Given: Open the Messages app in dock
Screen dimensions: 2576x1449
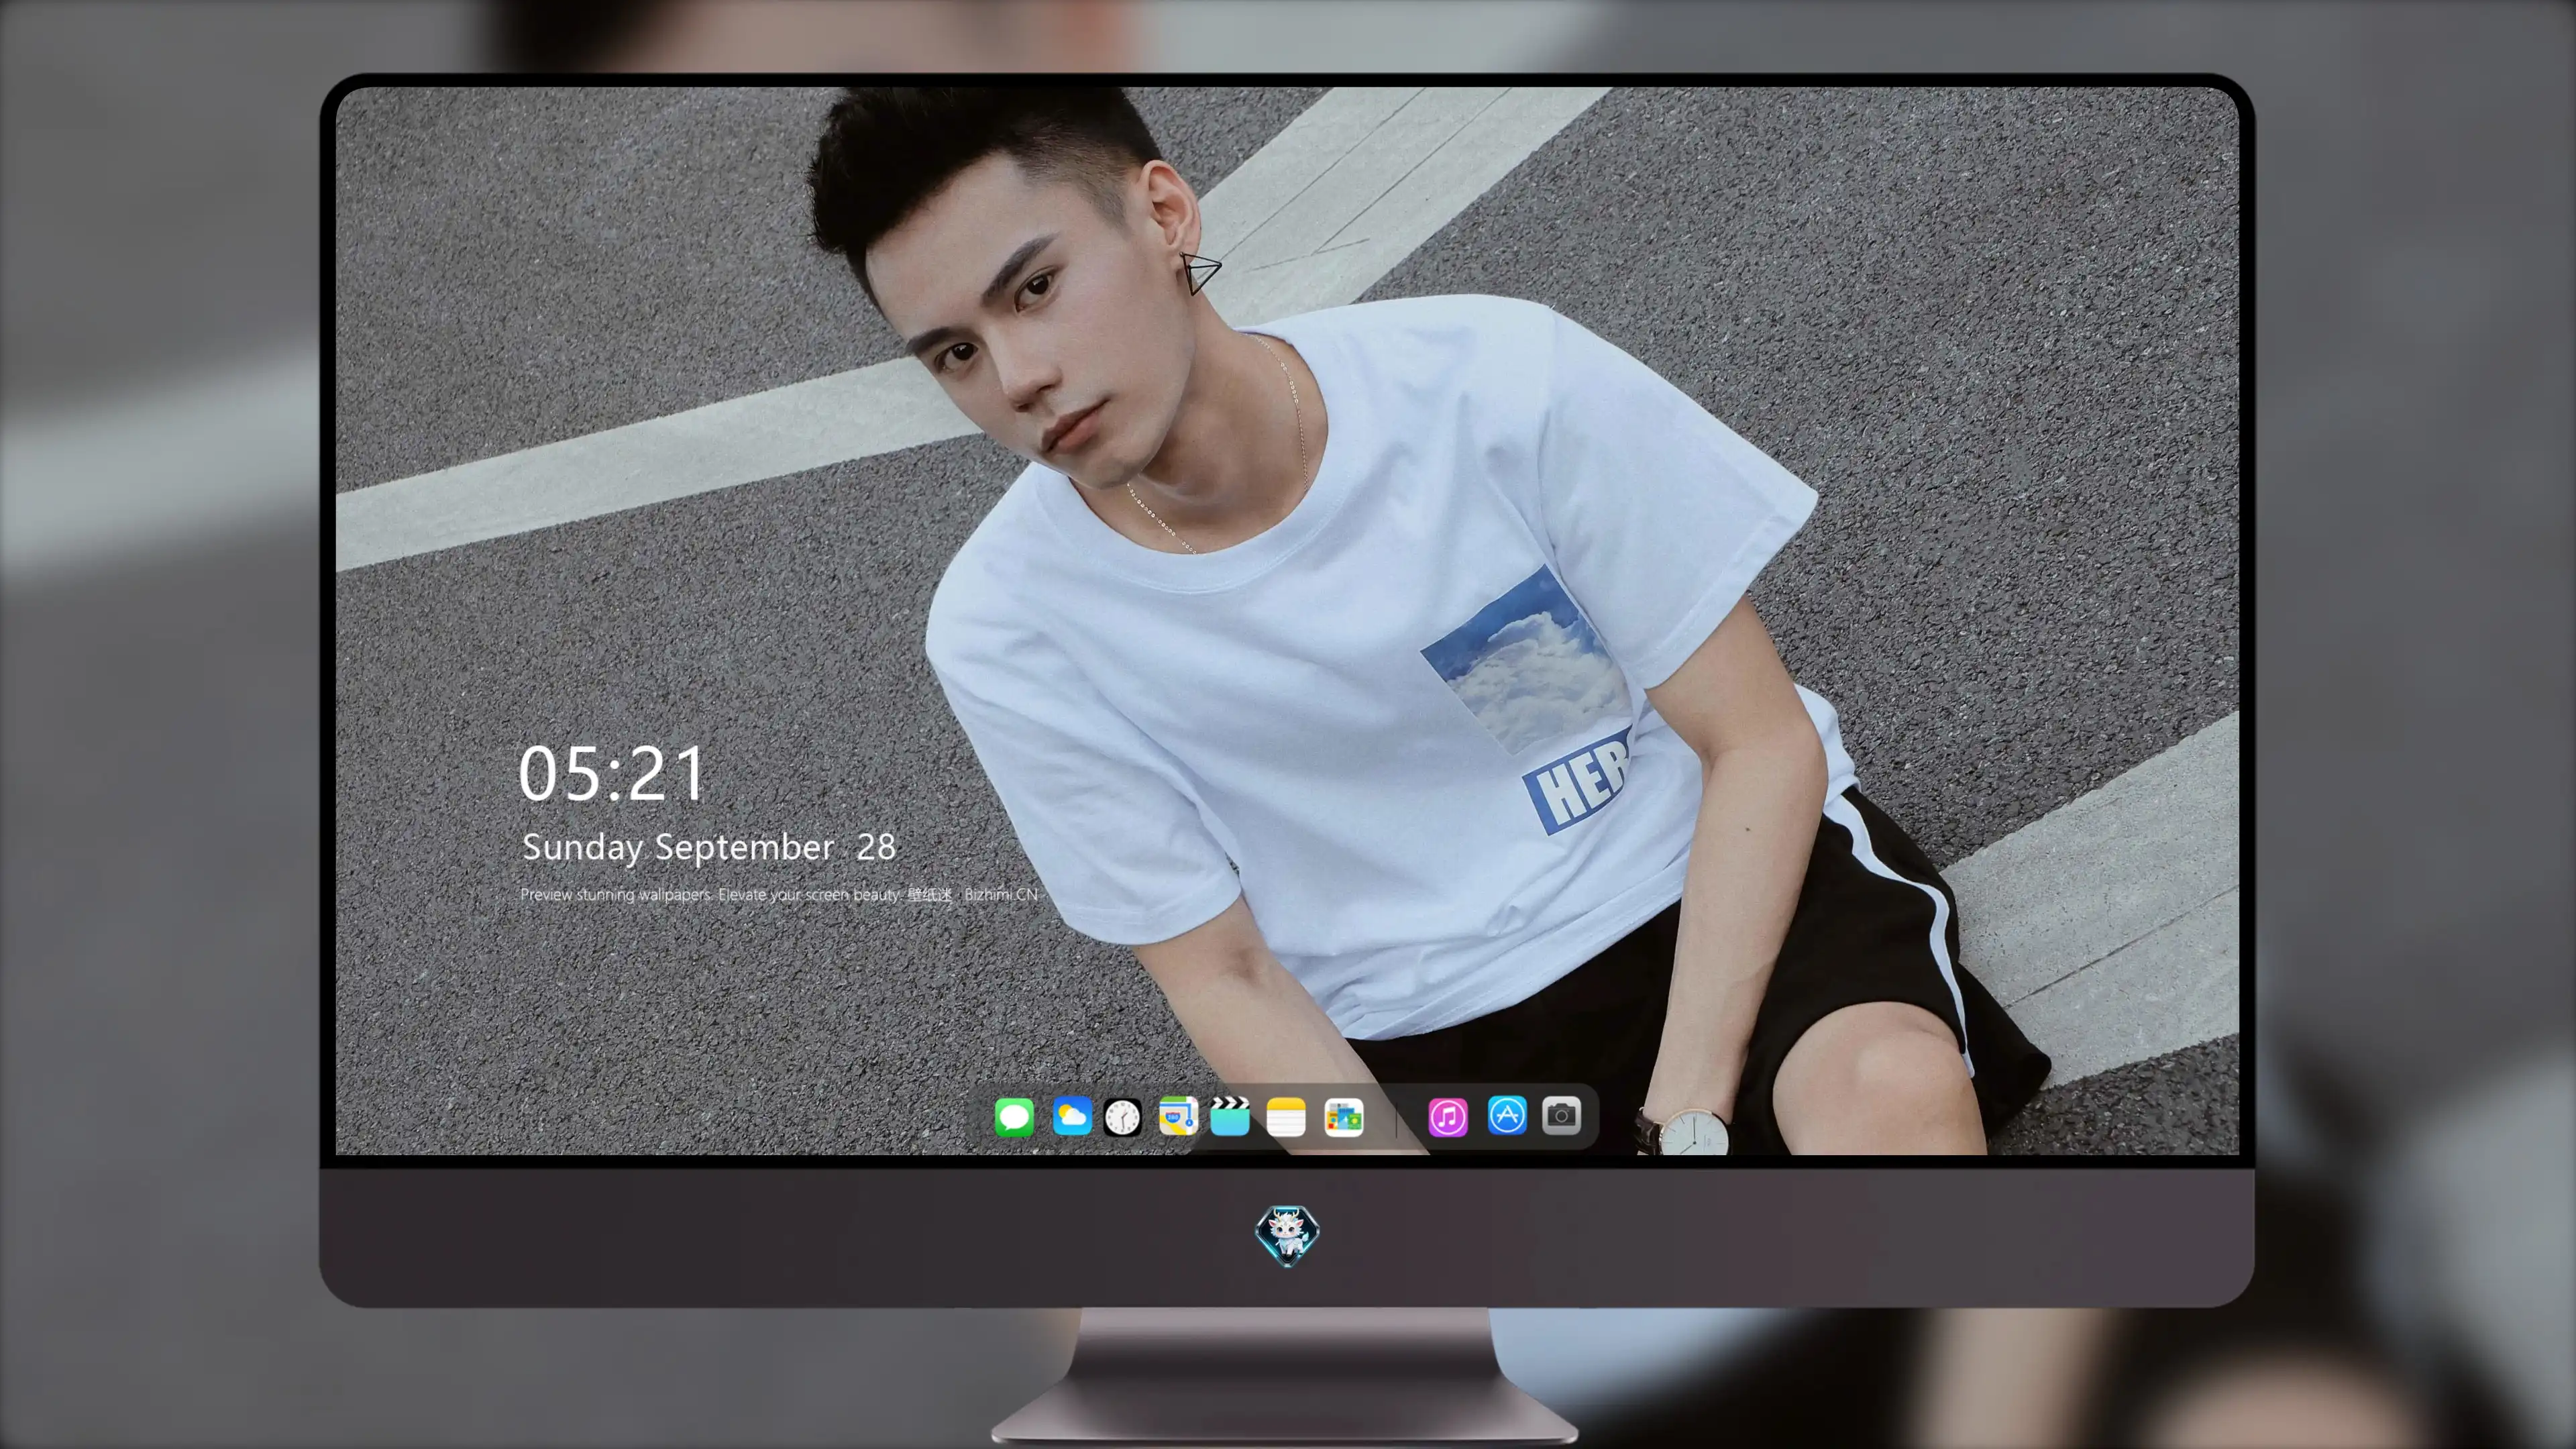Looking at the screenshot, I should click(1014, 1116).
